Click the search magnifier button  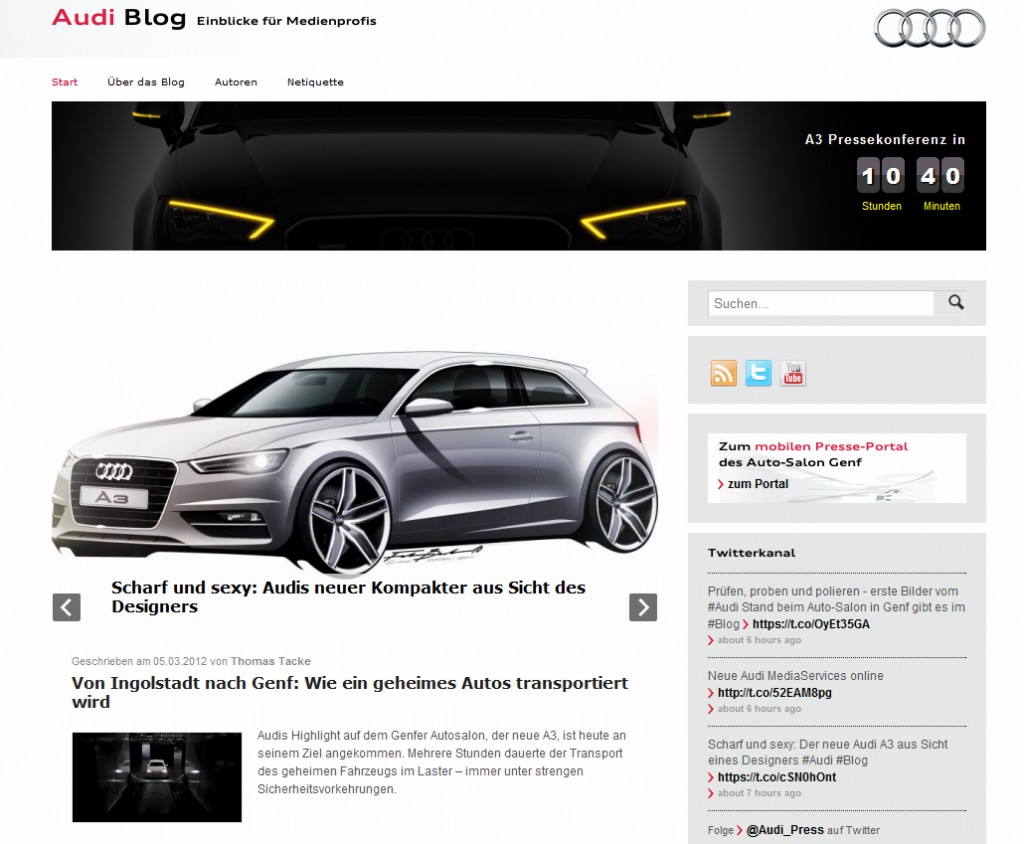955,303
